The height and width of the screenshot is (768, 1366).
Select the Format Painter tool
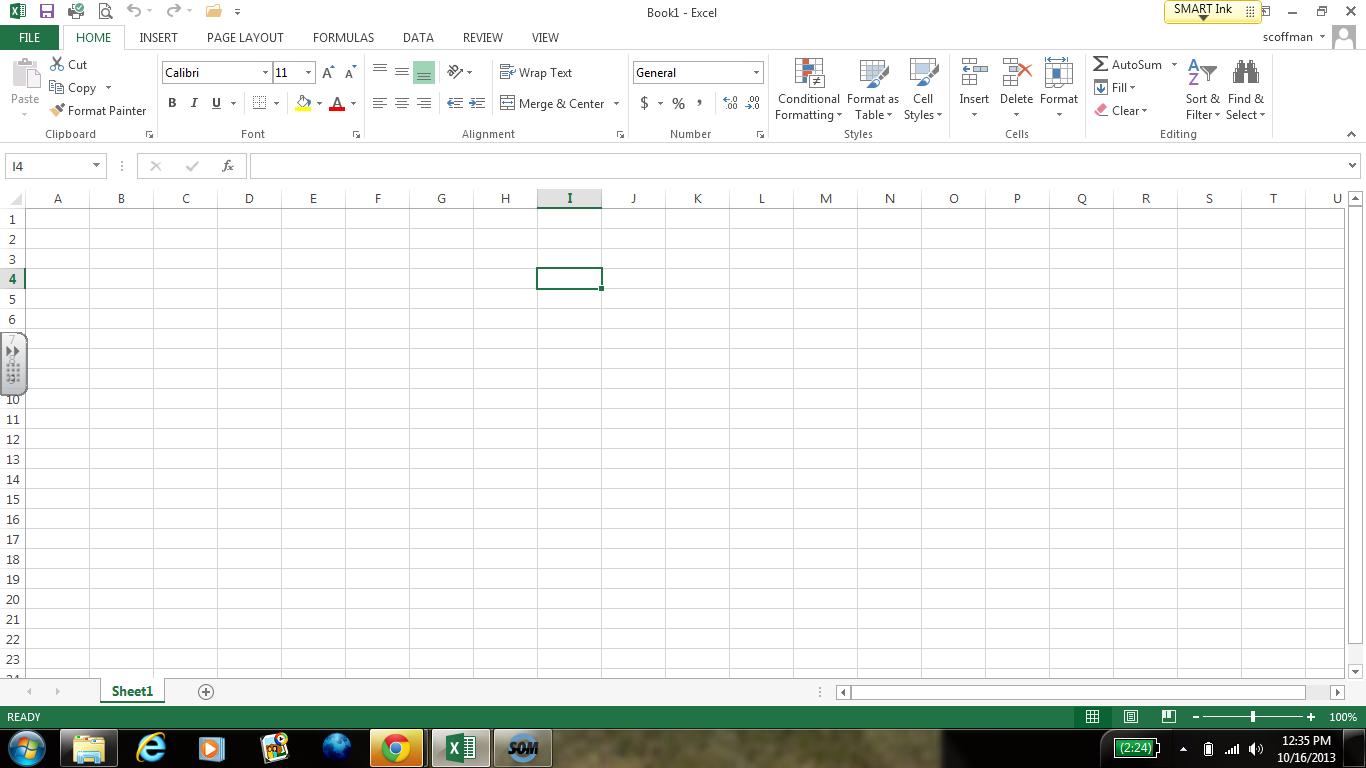pyautogui.click(x=98, y=110)
